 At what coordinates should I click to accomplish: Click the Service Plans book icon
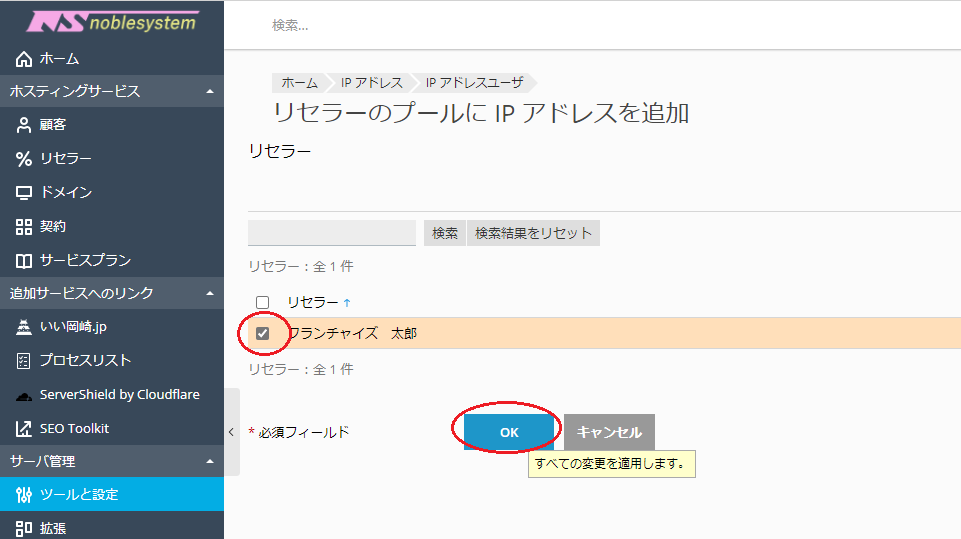coord(24,261)
